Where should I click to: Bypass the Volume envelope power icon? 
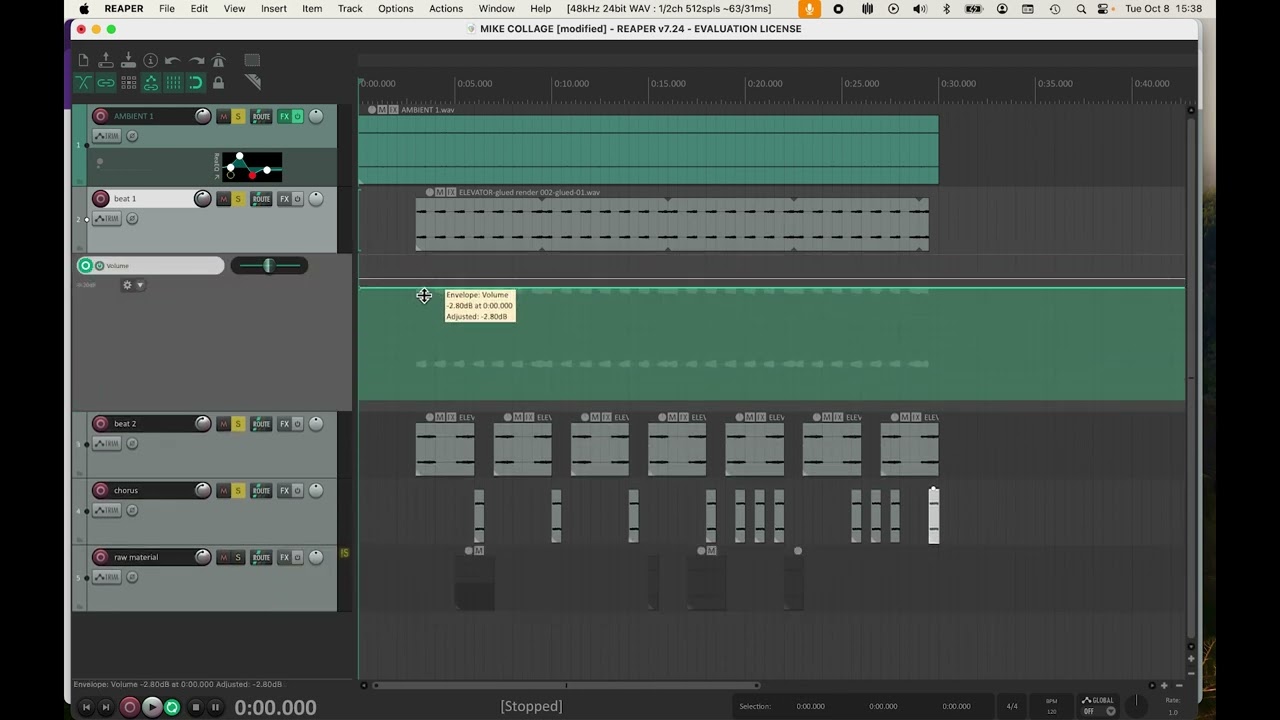[99, 266]
